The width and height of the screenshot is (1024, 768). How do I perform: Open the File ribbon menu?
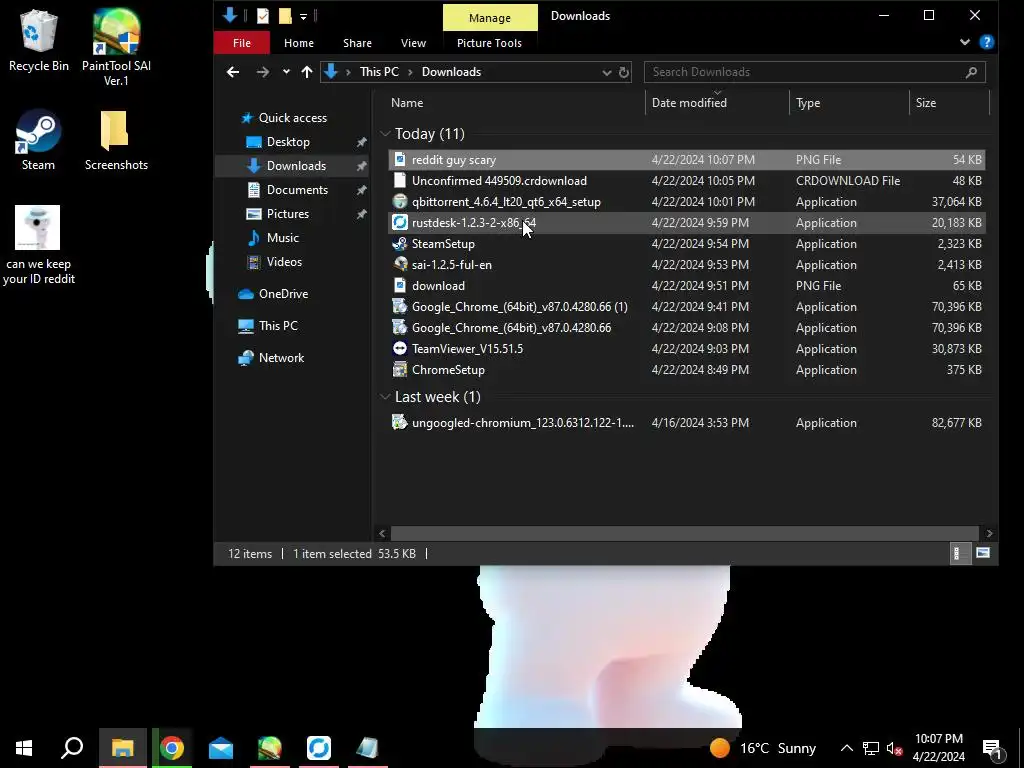click(x=242, y=43)
